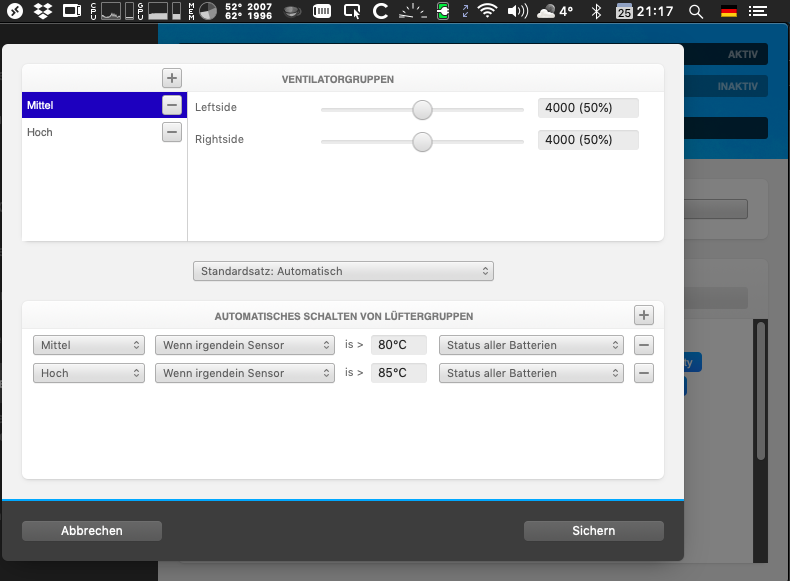Screen dimensions: 790x581
Task: Open Standardsatz: Automatisch dropdown
Action: [x=343, y=271]
